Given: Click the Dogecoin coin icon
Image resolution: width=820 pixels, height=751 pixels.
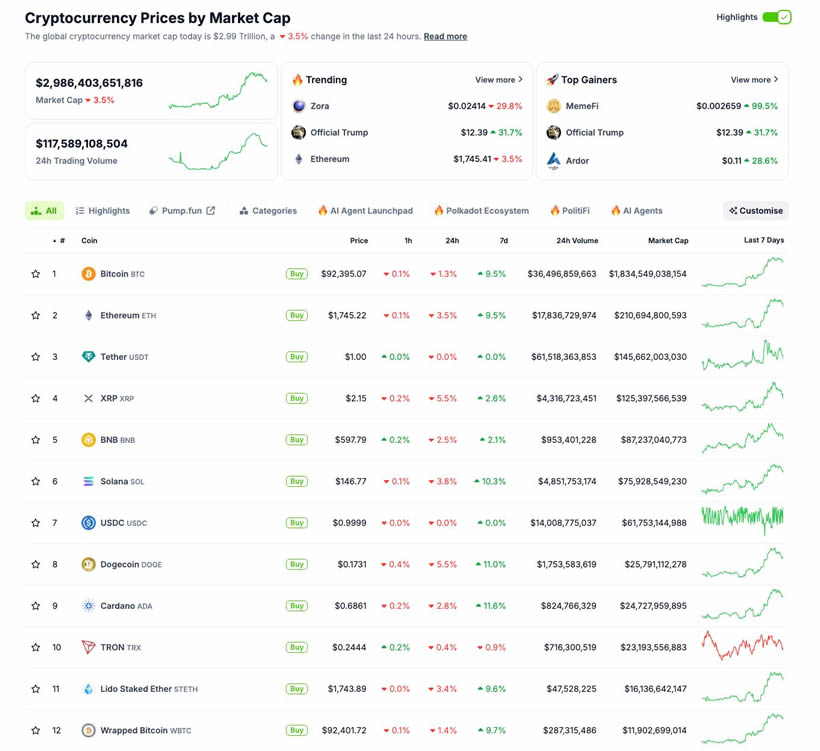Looking at the screenshot, I should (x=88, y=565).
